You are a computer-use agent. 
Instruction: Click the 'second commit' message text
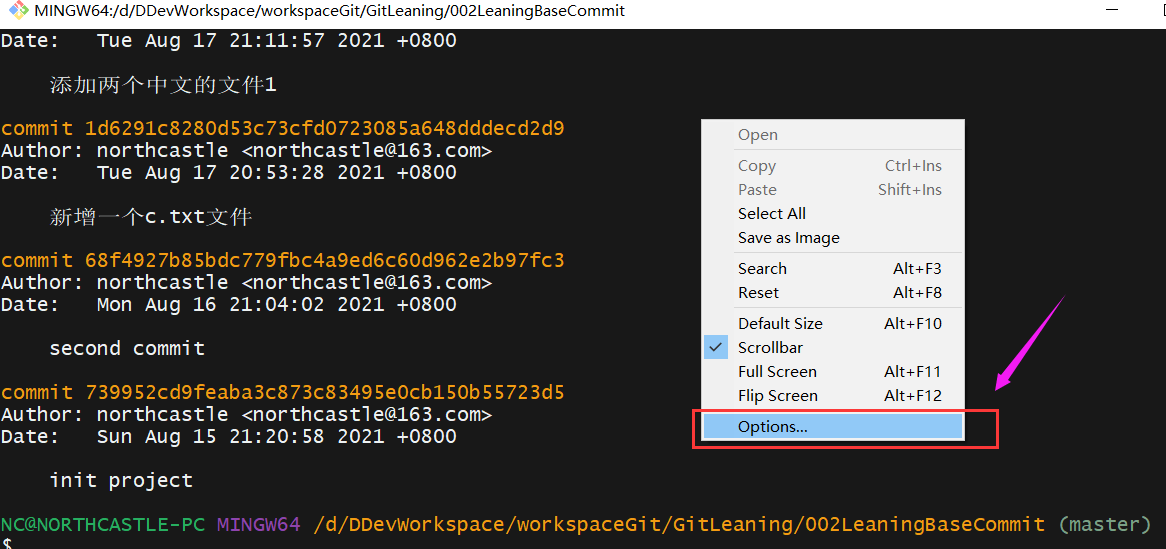coord(127,348)
